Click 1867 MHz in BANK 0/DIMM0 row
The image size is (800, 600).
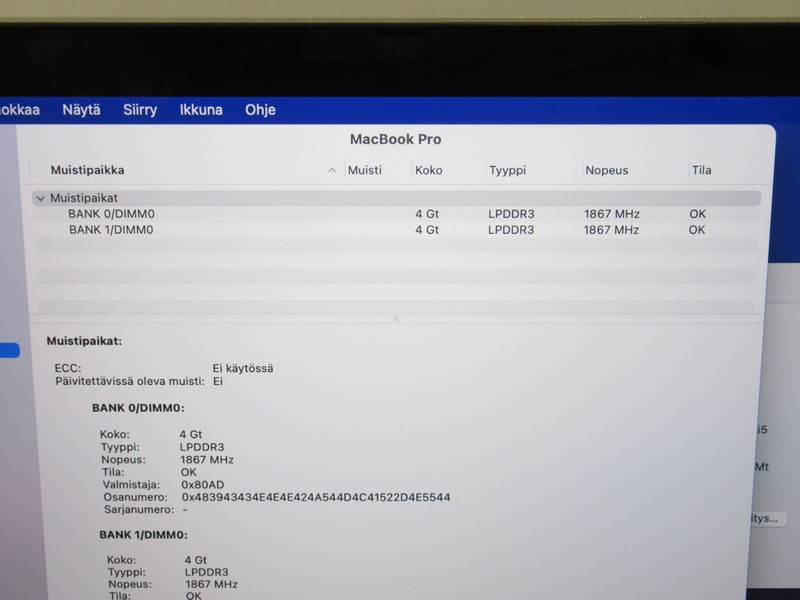(611, 214)
